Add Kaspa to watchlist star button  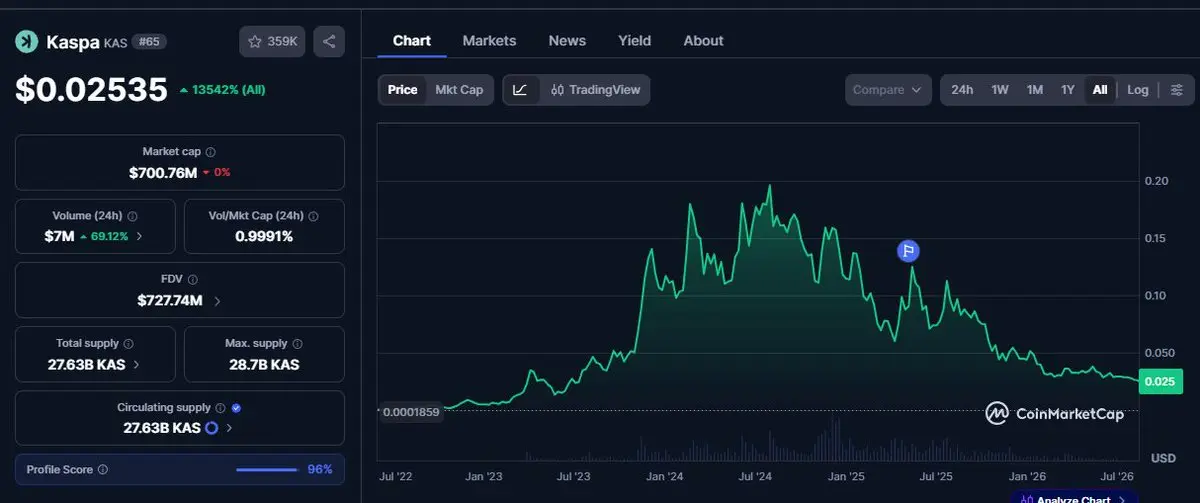point(272,41)
